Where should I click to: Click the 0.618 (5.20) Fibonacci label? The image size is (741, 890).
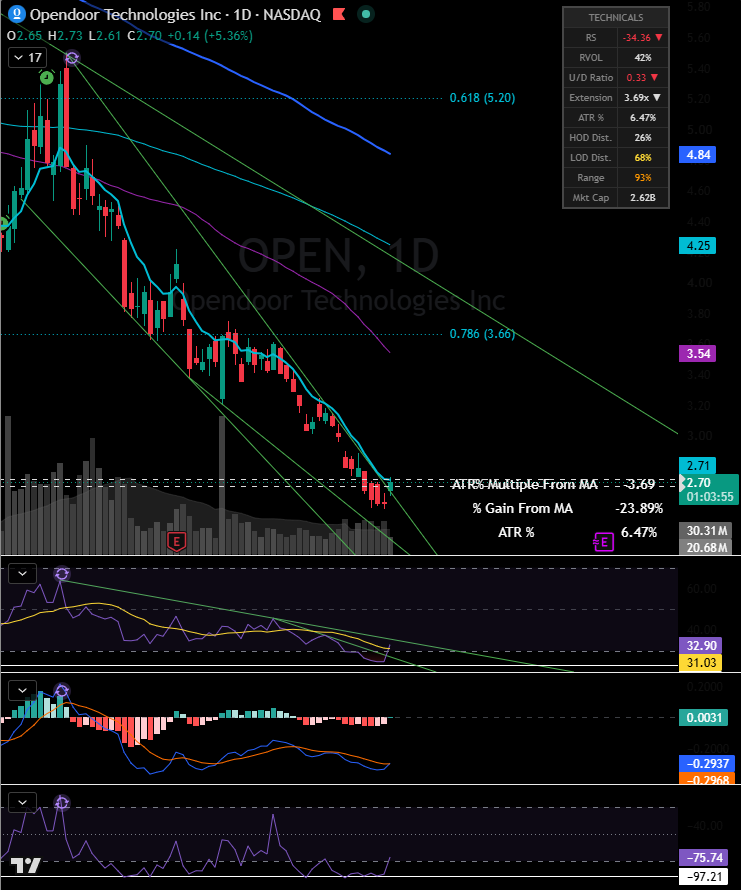482,98
